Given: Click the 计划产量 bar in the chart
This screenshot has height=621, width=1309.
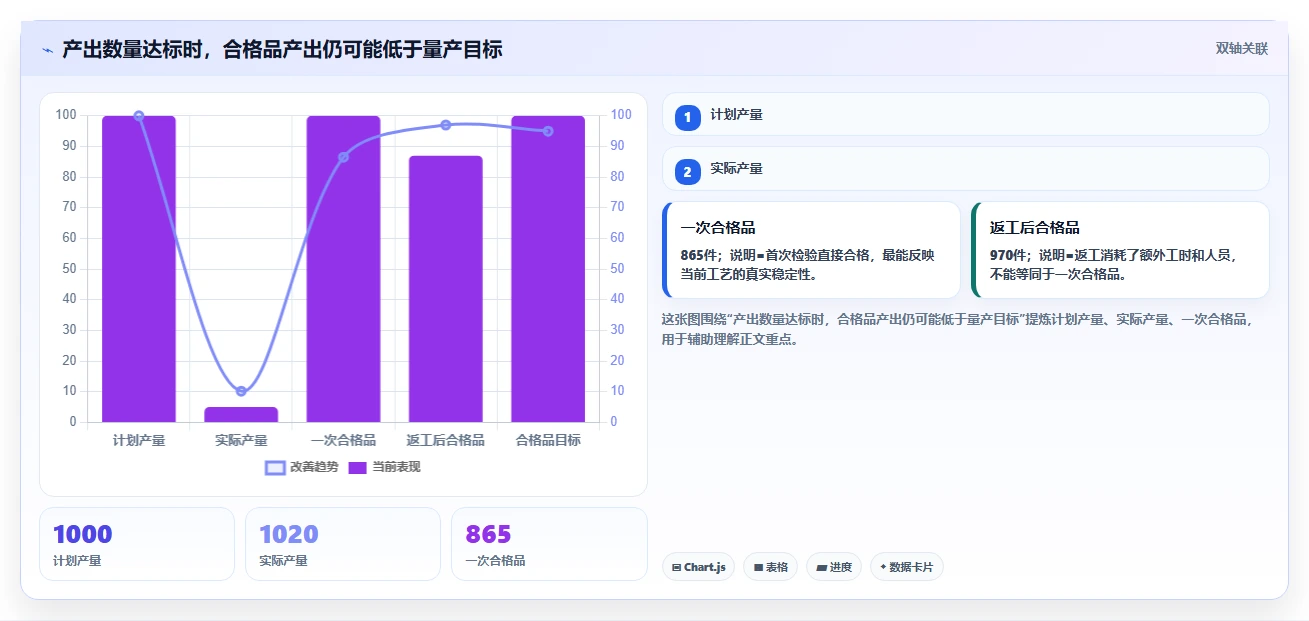Looking at the screenshot, I should (x=139, y=269).
